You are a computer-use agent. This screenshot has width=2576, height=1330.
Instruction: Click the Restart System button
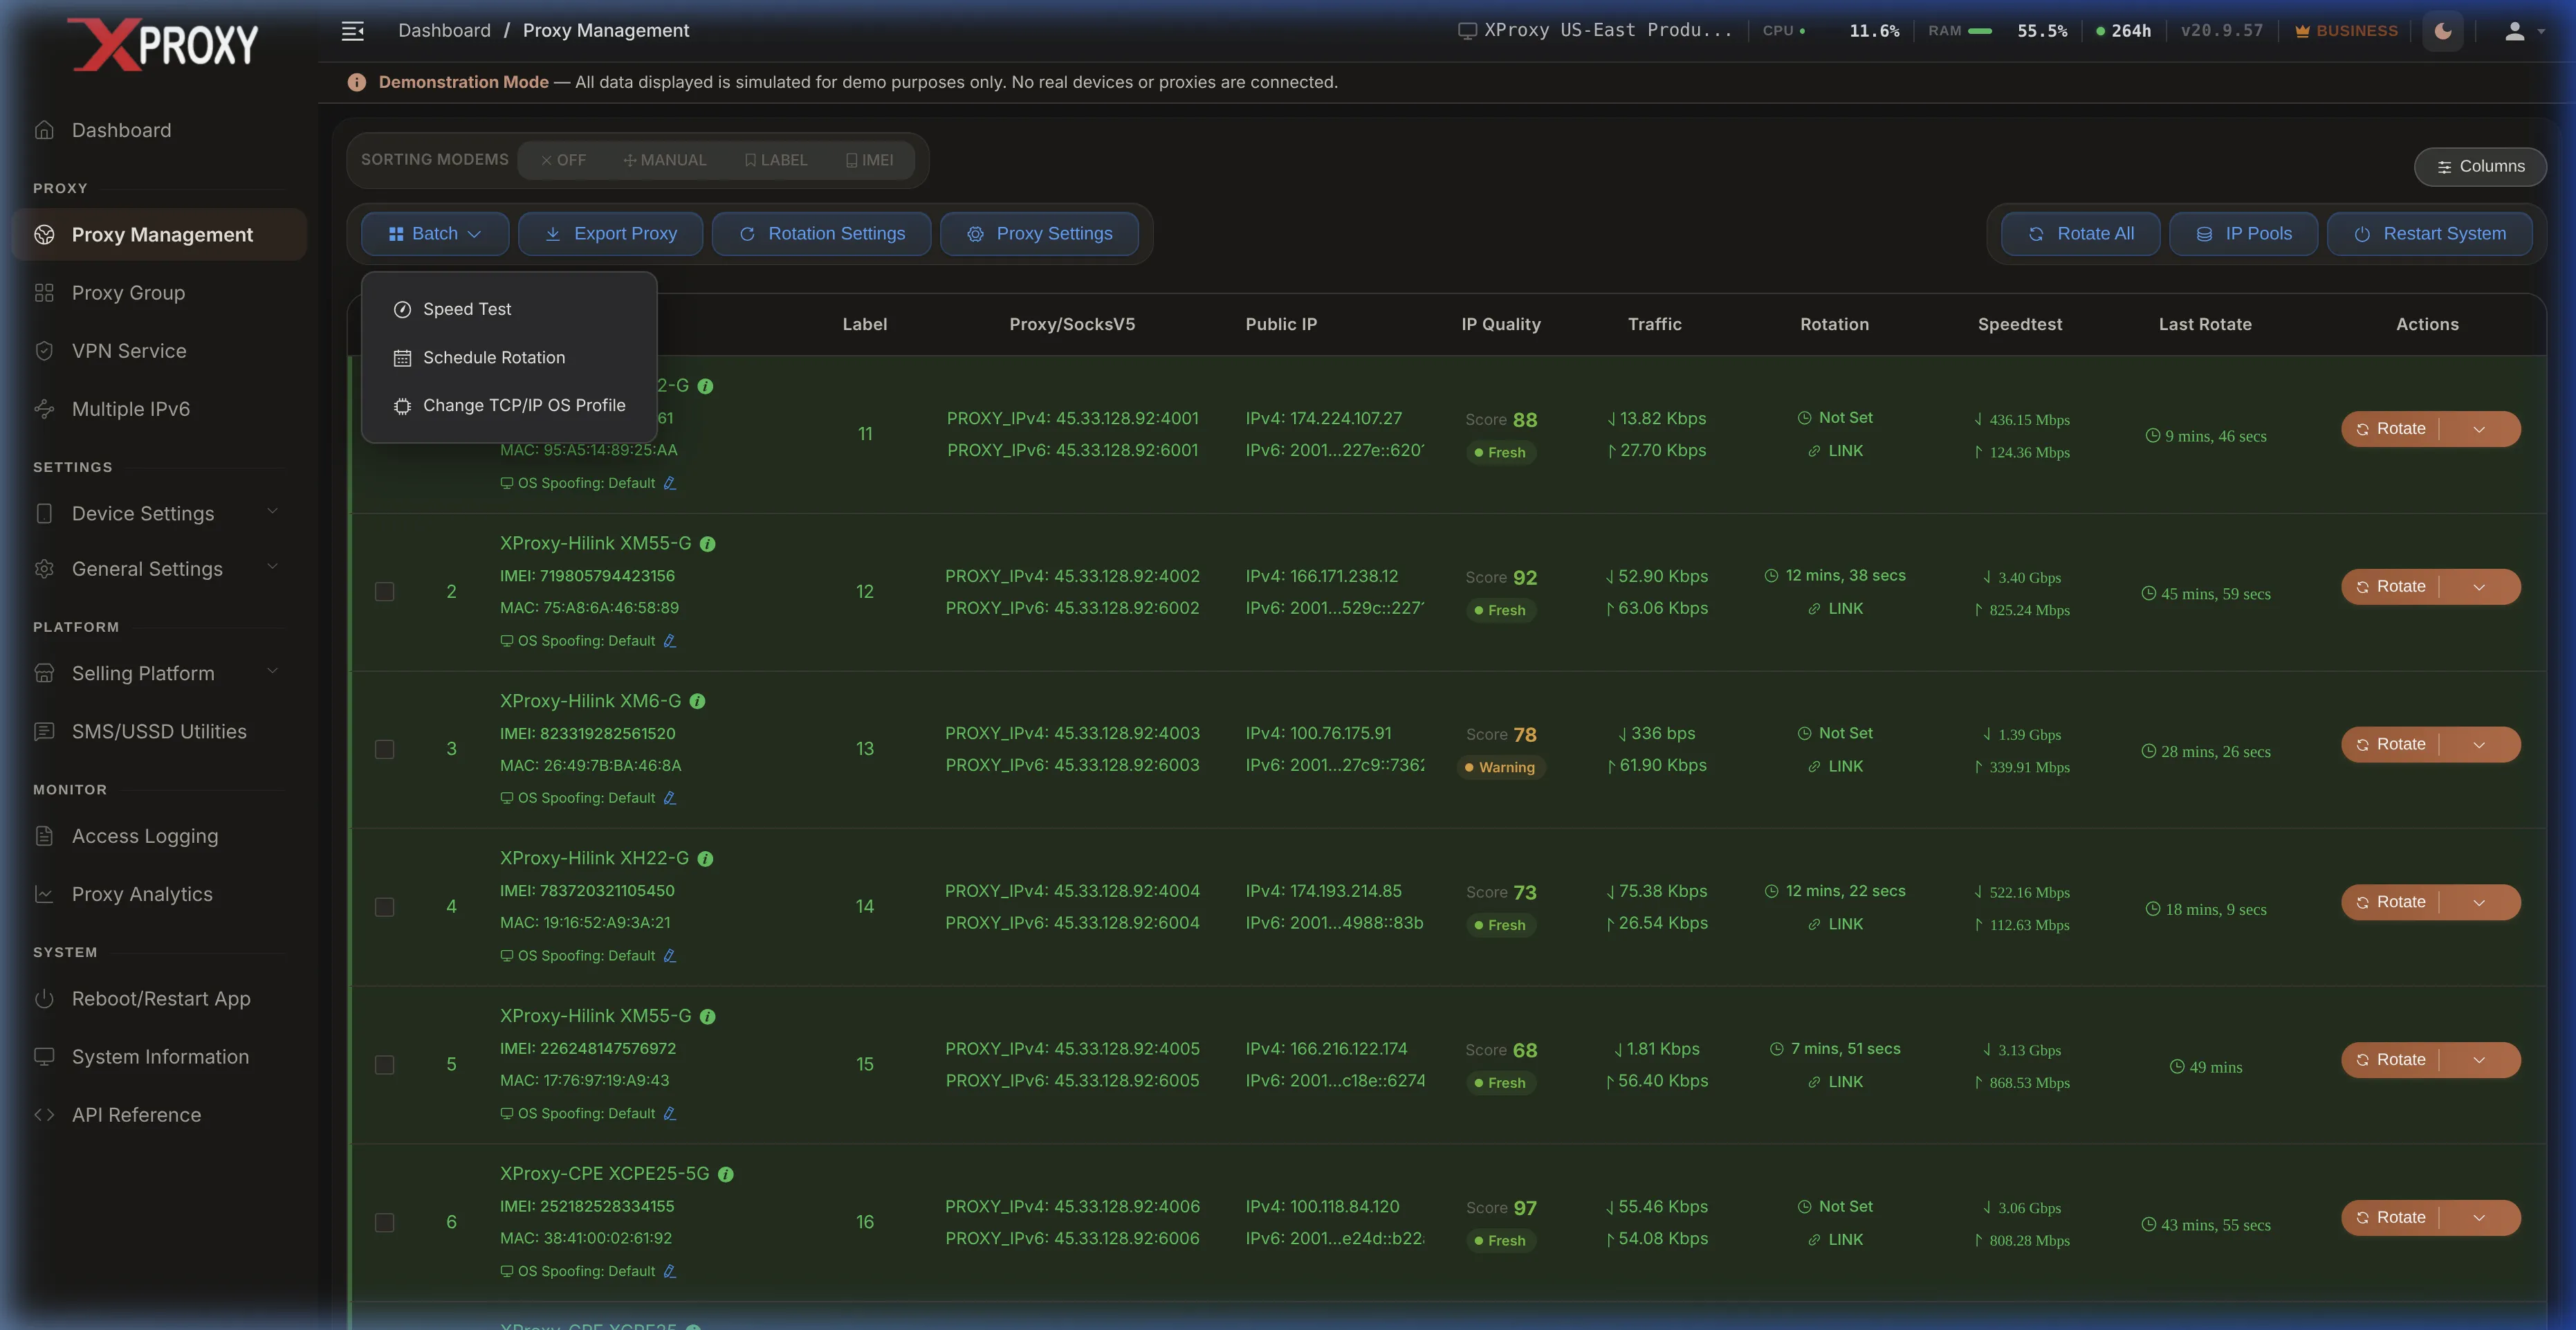point(2429,234)
